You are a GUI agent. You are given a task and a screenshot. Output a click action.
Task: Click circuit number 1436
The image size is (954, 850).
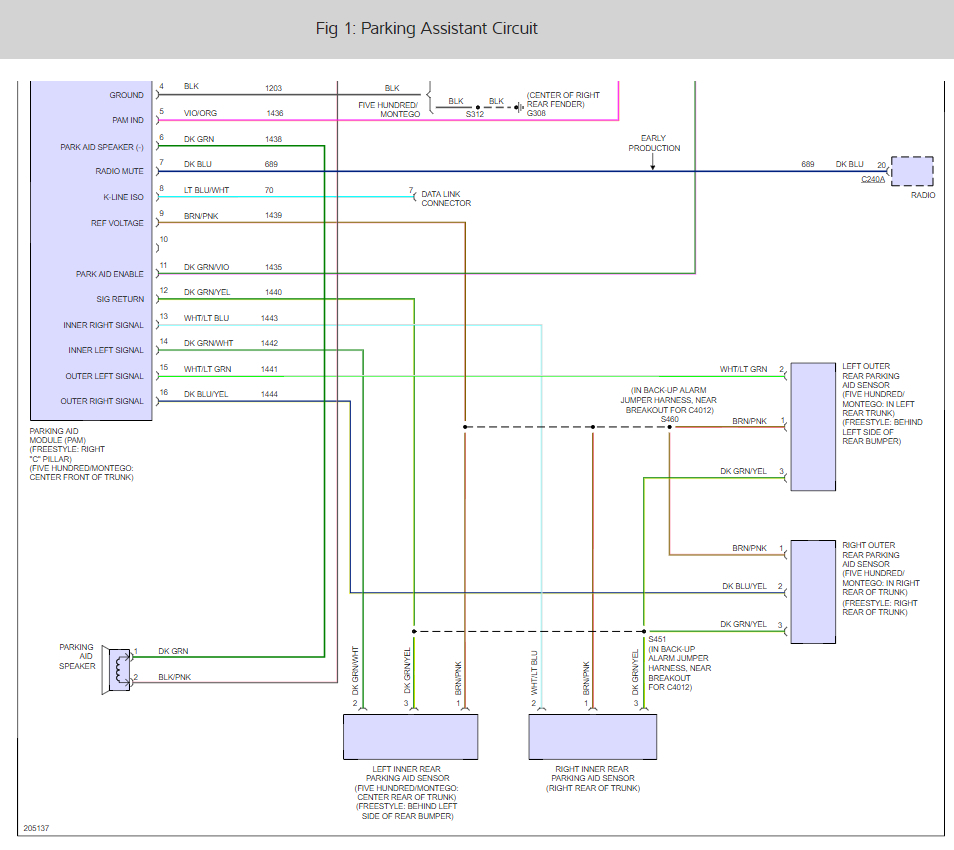[x=275, y=113]
